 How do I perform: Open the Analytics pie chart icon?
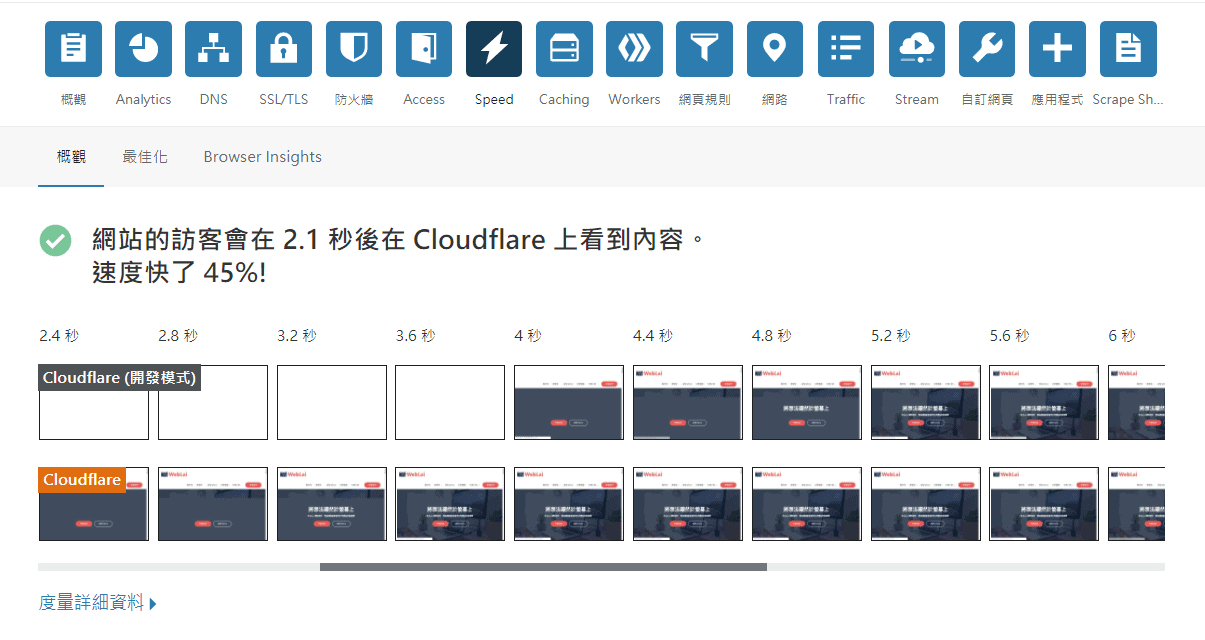pos(143,49)
